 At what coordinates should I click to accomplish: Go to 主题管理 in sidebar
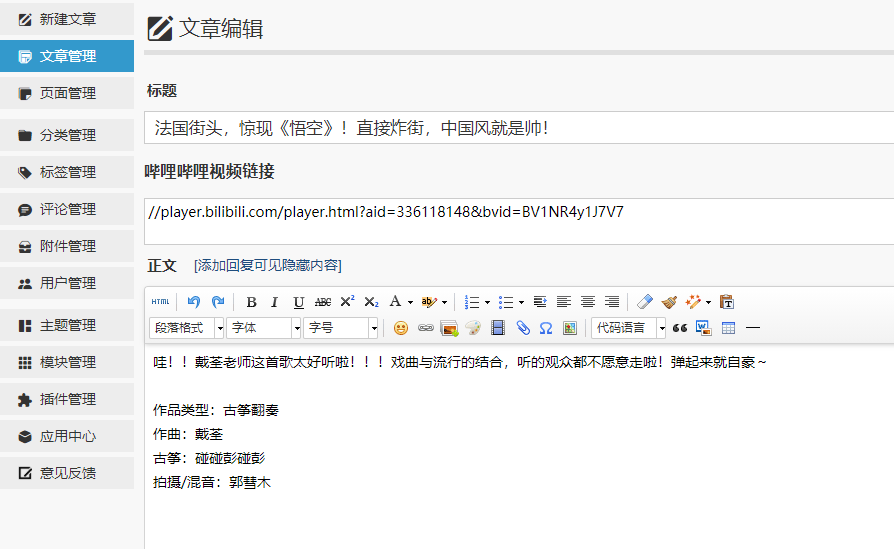pyautogui.click(x=67, y=326)
